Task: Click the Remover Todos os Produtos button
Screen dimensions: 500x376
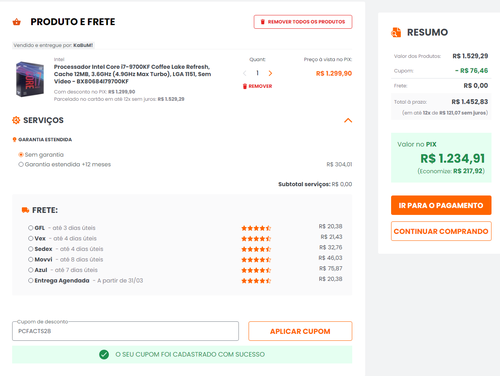Action: [x=303, y=22]
